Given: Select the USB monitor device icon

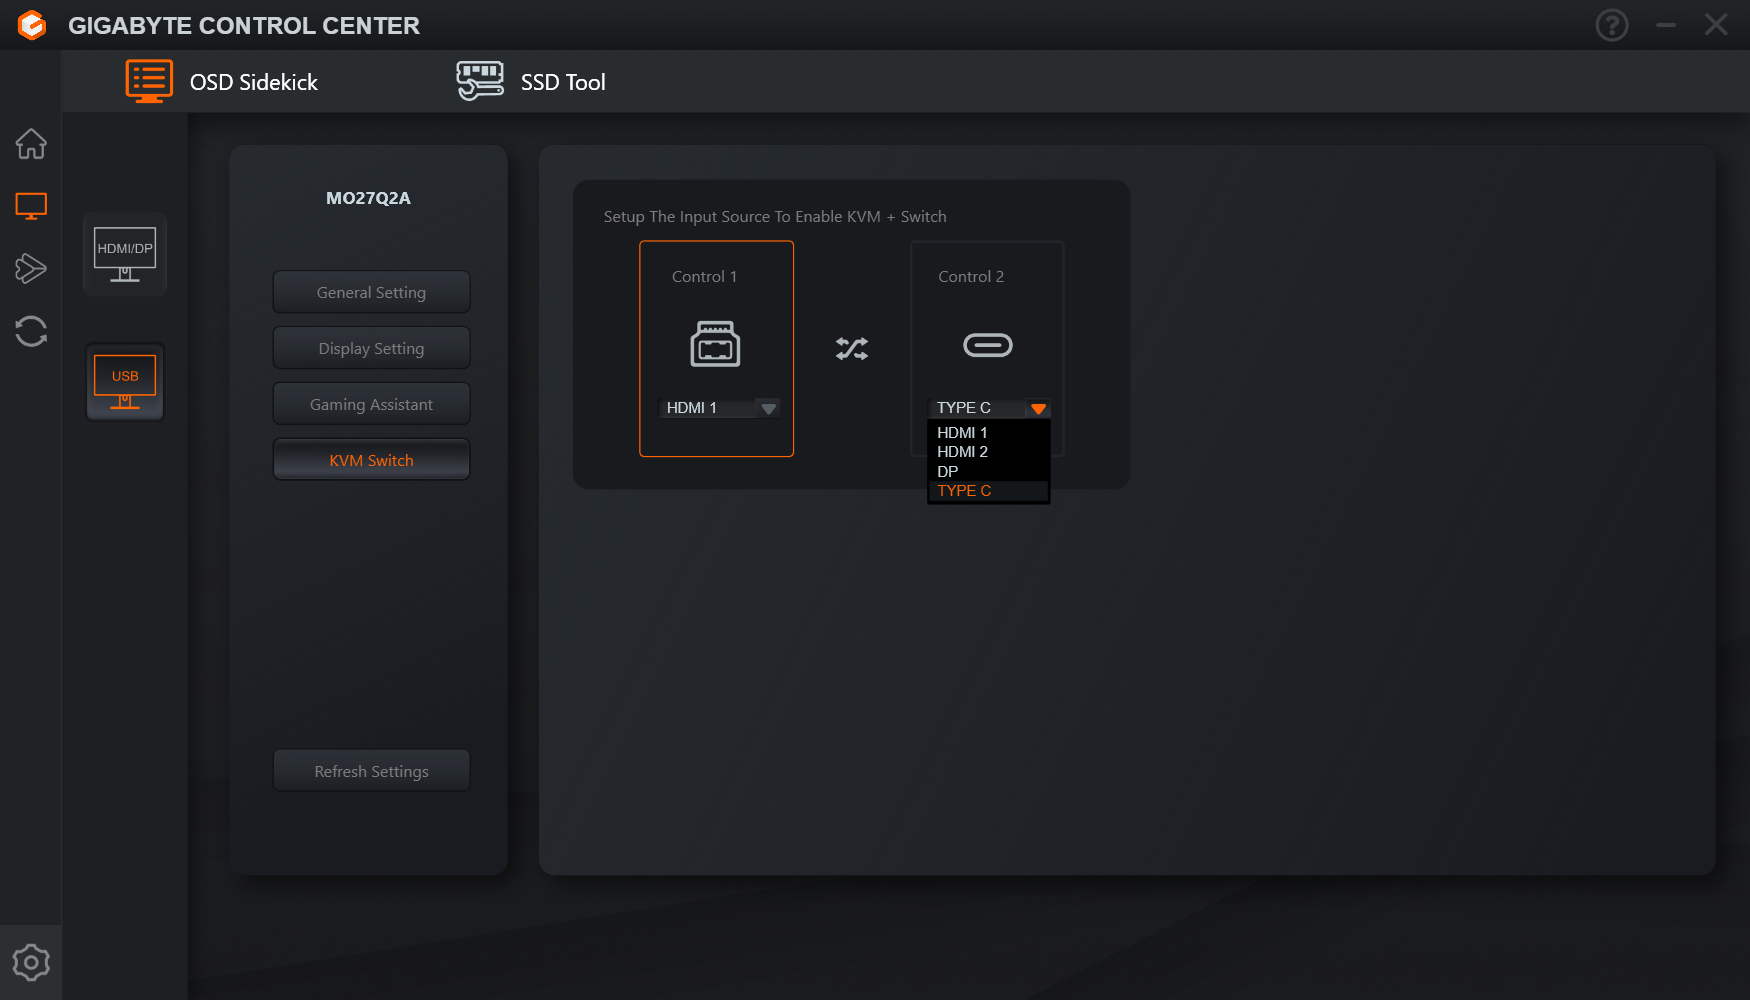Looking at the screenshot, I should (125, 382).
